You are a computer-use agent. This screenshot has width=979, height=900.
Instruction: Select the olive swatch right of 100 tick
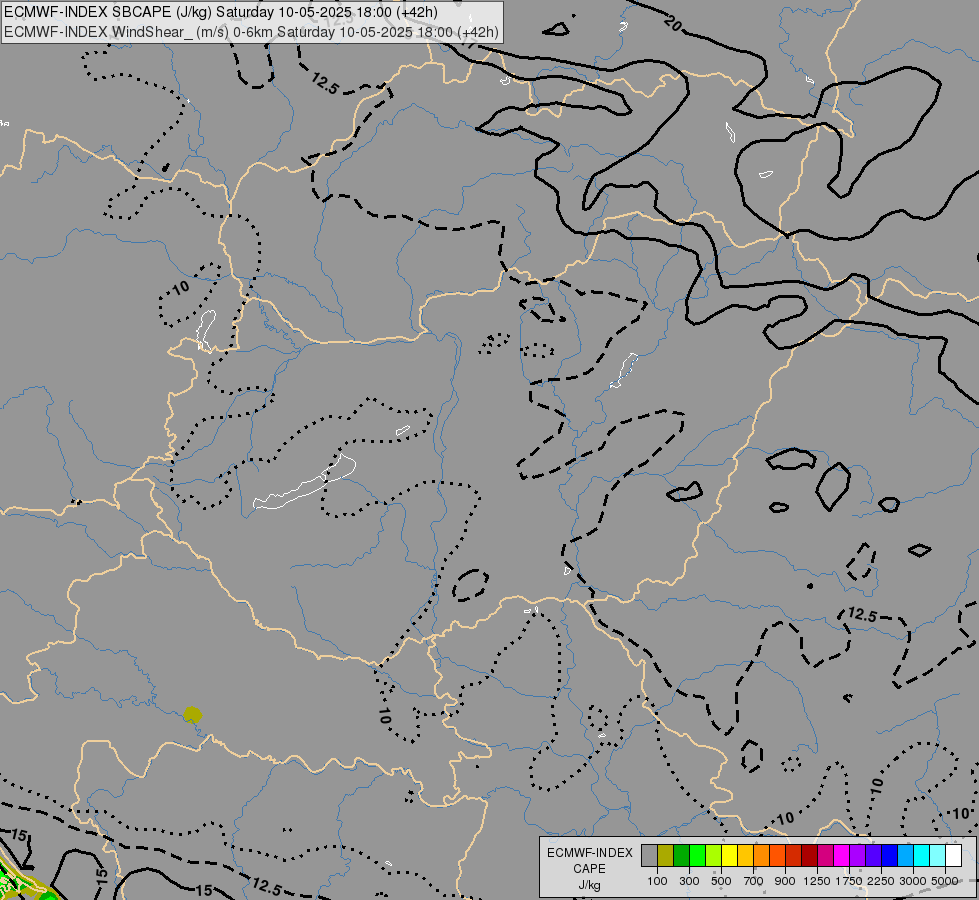[x=666, y=856]
